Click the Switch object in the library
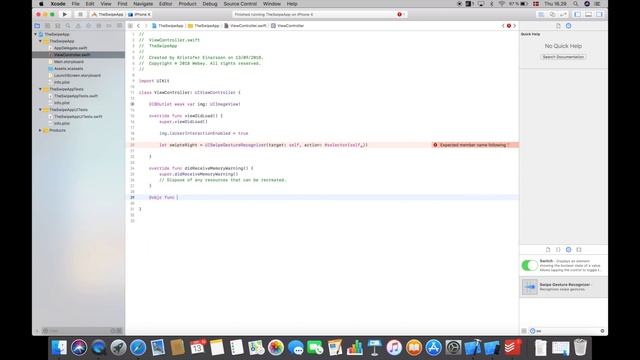640x360 pixels. (x=563, y=265)
